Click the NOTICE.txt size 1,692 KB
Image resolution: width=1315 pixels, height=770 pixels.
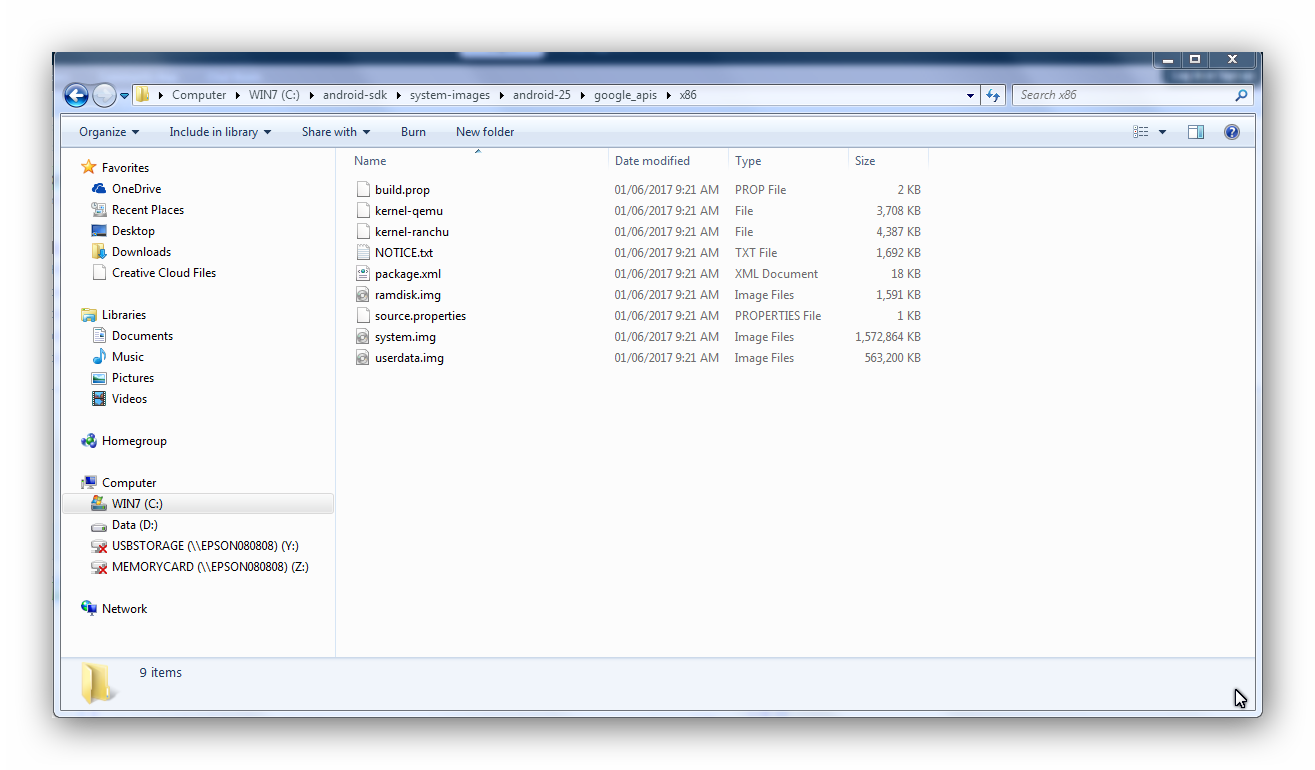(x=898, y=253)
